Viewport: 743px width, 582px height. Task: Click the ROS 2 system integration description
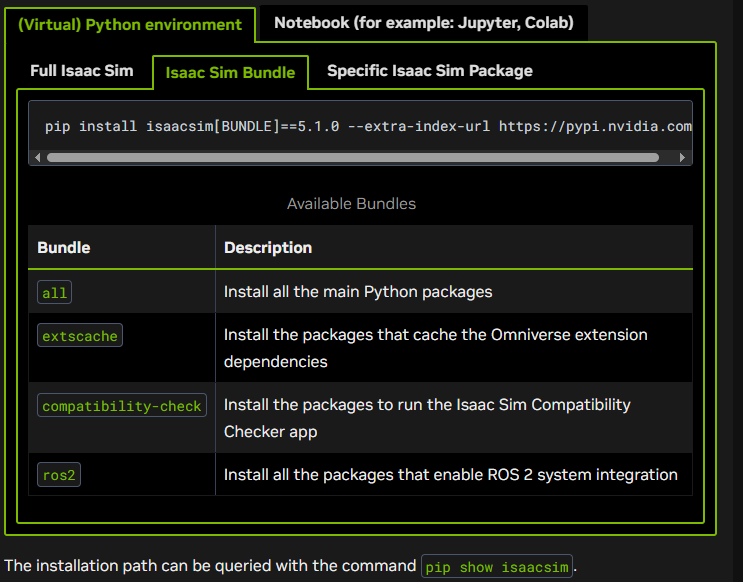tap(451, 475)
